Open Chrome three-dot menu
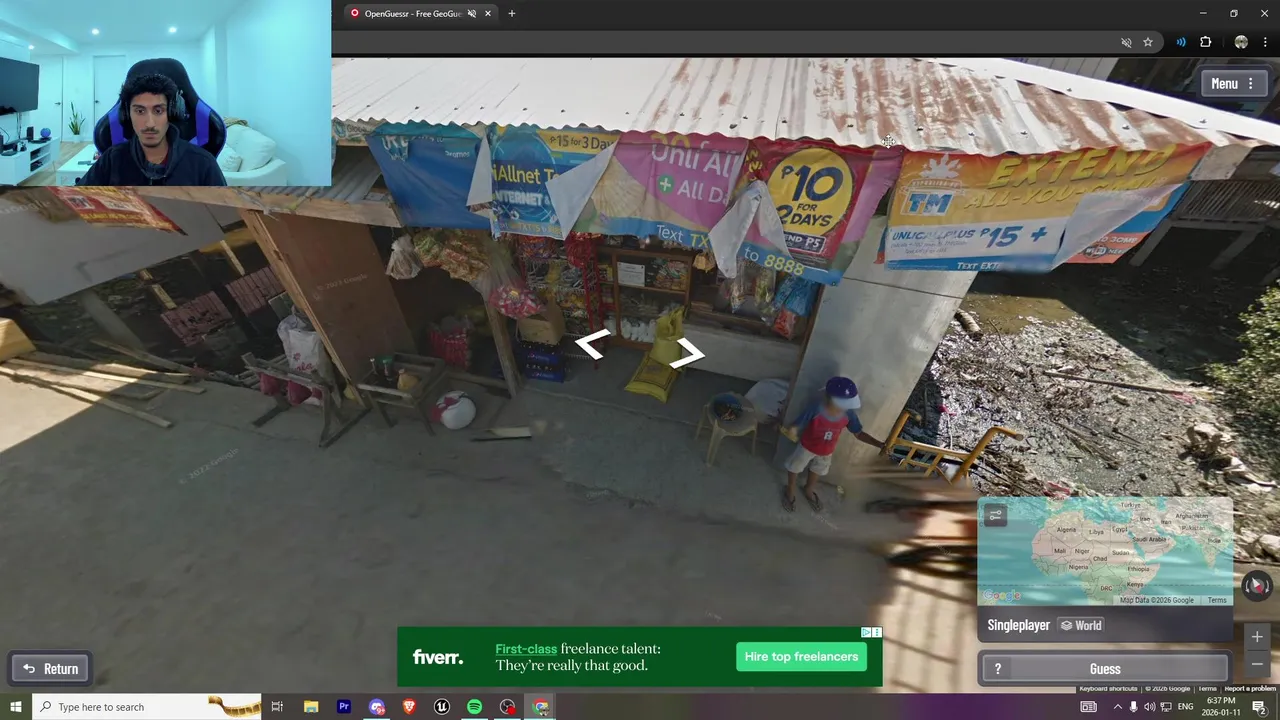This screenshot has width=1280, height=720. pyautogui.click(x=1265, y=42)
